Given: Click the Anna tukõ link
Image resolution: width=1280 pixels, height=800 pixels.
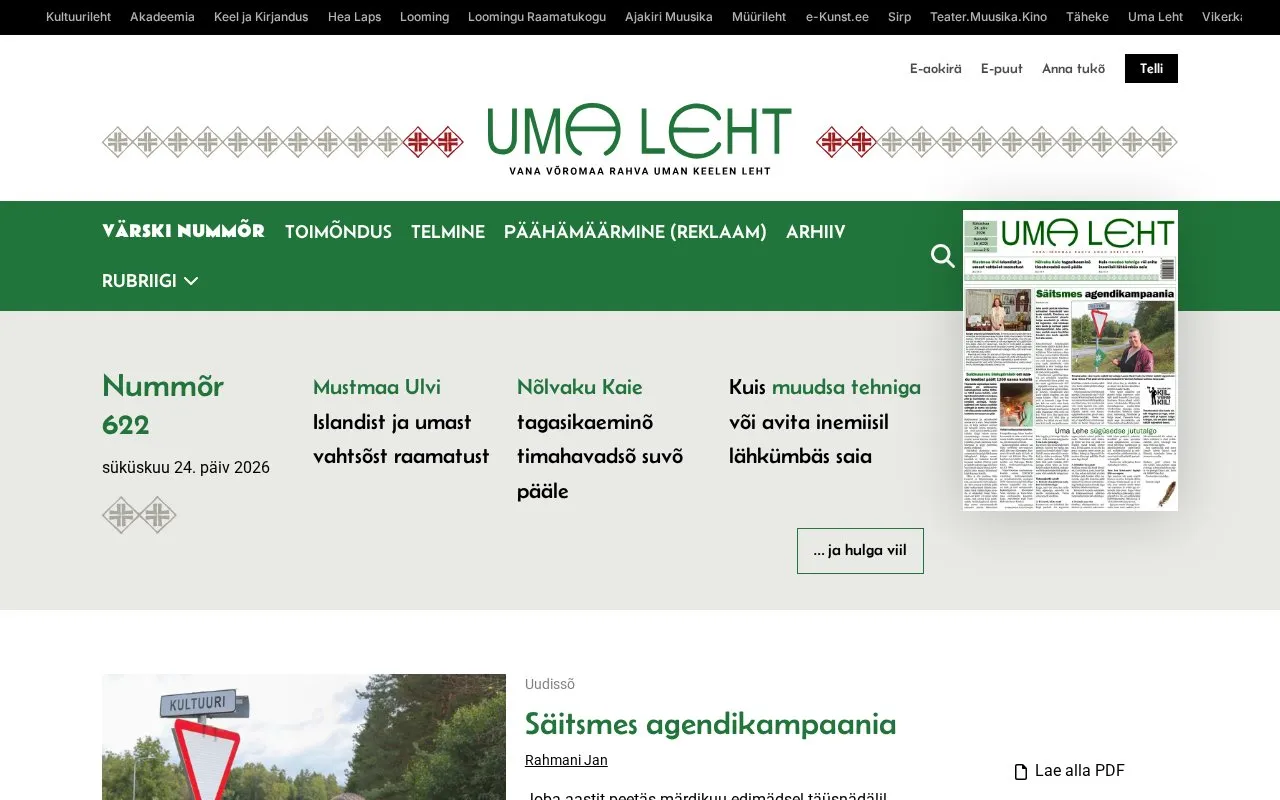Looking at the screenshot, I should pyautogui.click(x=1074, y=69).
